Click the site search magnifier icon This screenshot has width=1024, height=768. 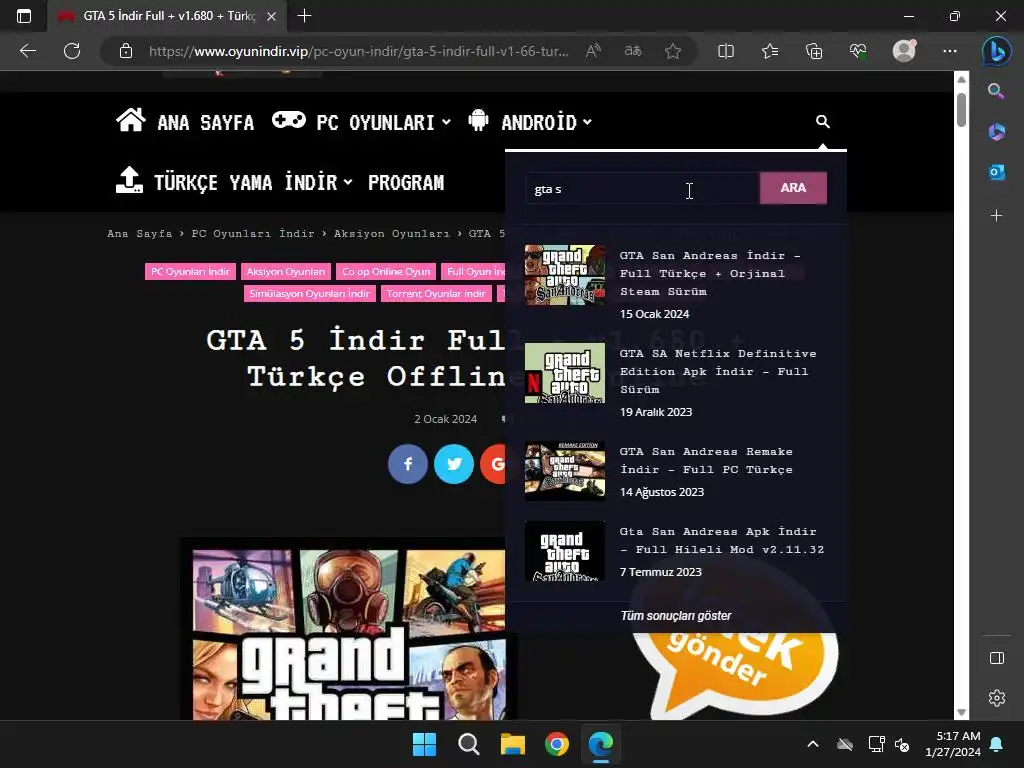(x=822, y=121)
